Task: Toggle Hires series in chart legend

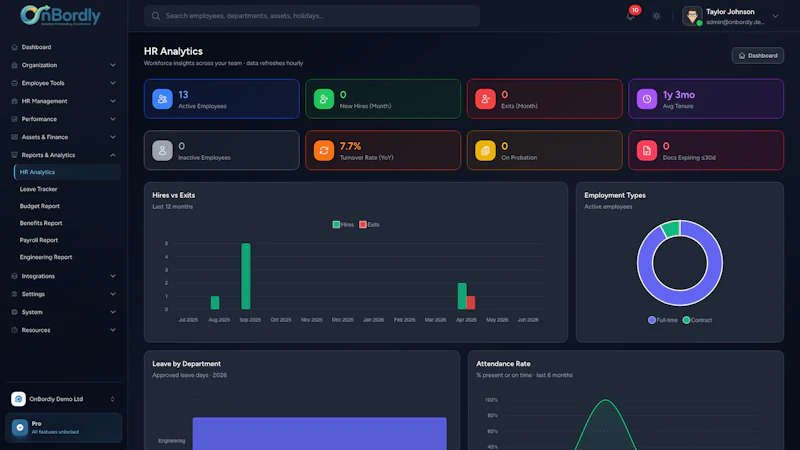Action: click(343, 224)
